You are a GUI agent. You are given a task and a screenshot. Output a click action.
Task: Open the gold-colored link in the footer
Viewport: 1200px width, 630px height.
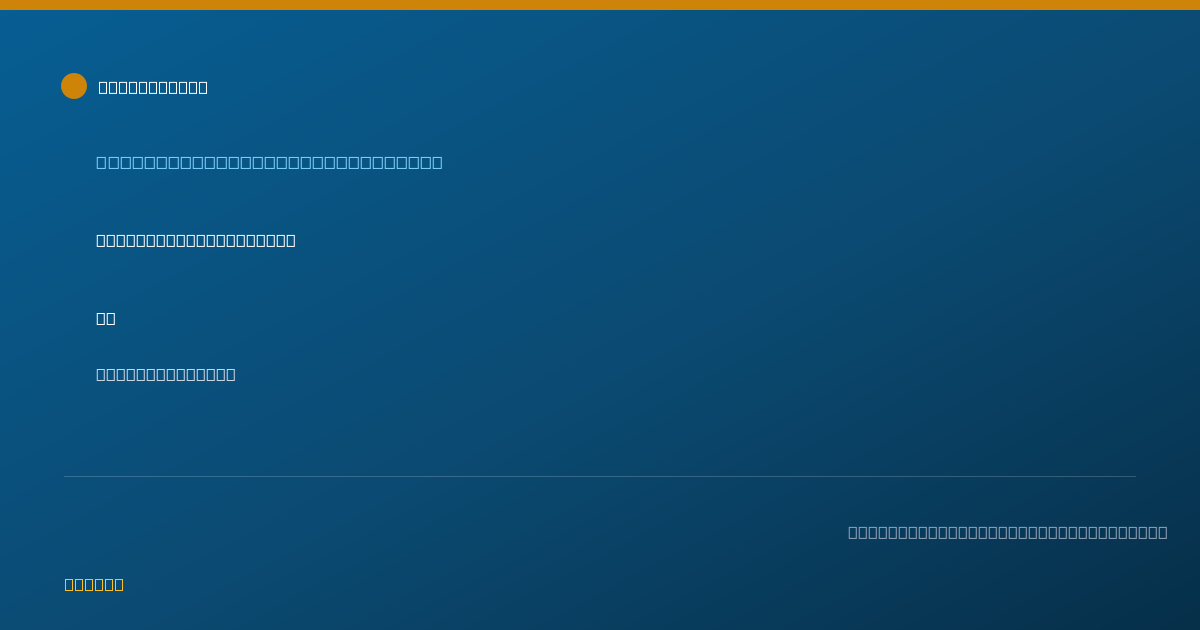click(x=94, y=584)
